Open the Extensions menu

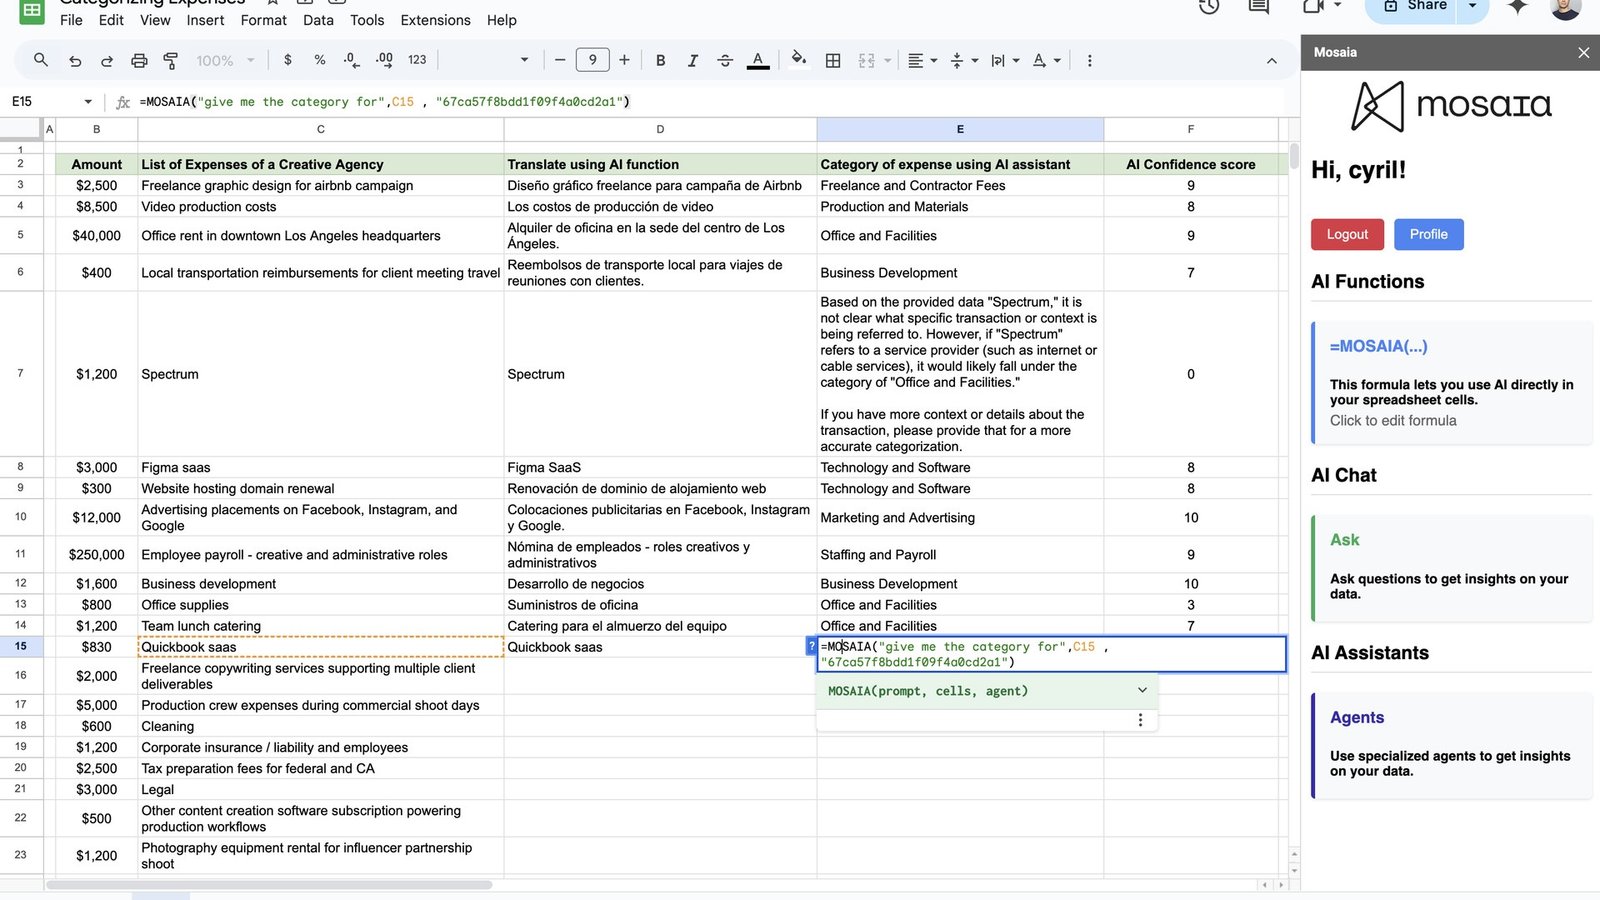pyautogui.click(x=435, y=20)
